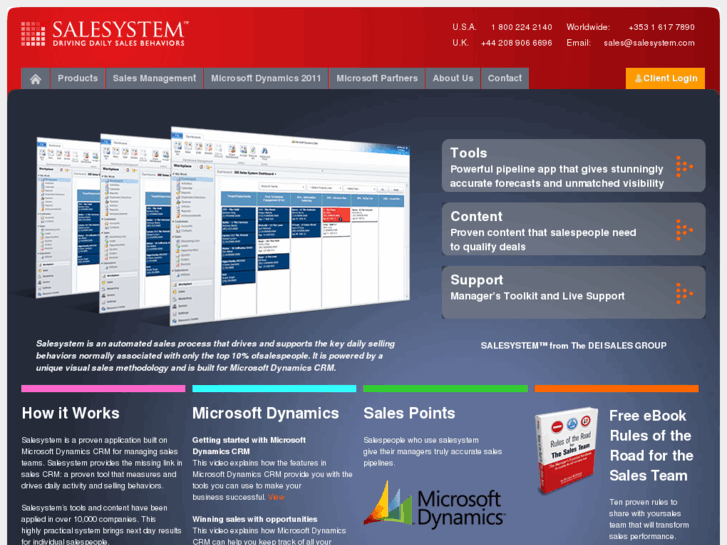
Task: Open the Products menu
Action: 78,78
